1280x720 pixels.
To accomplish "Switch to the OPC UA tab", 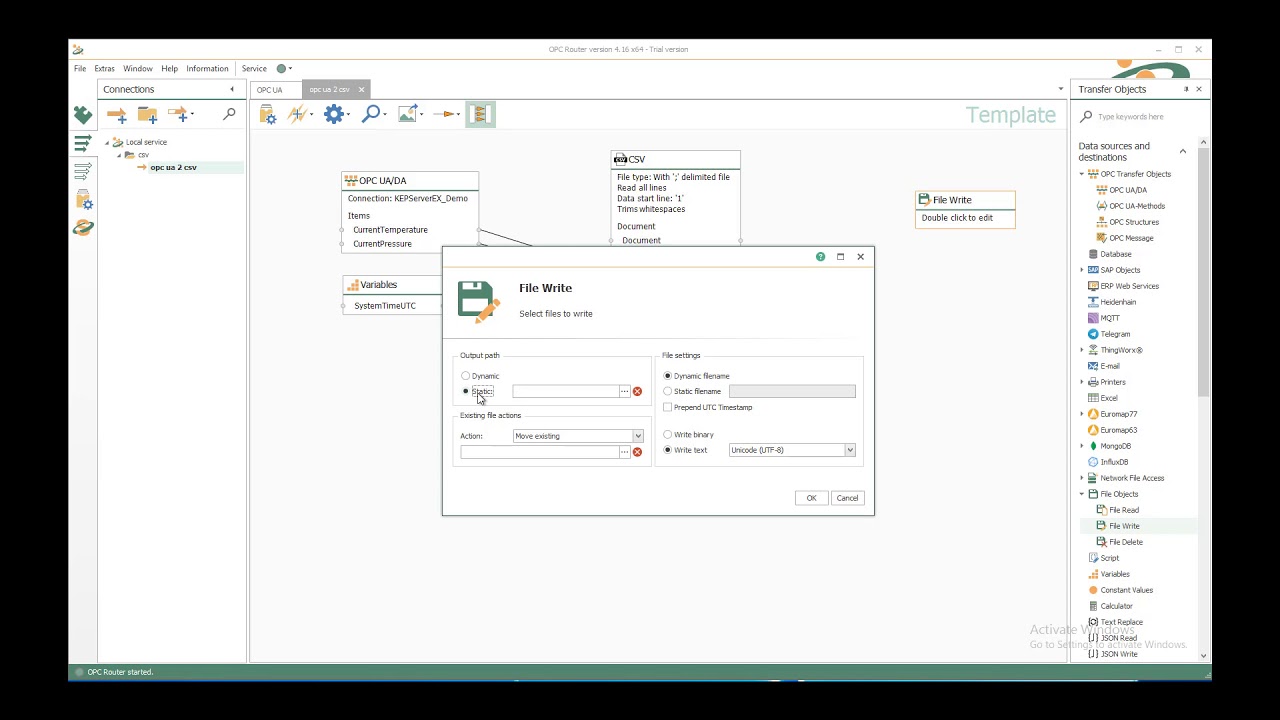I will 270,90.
